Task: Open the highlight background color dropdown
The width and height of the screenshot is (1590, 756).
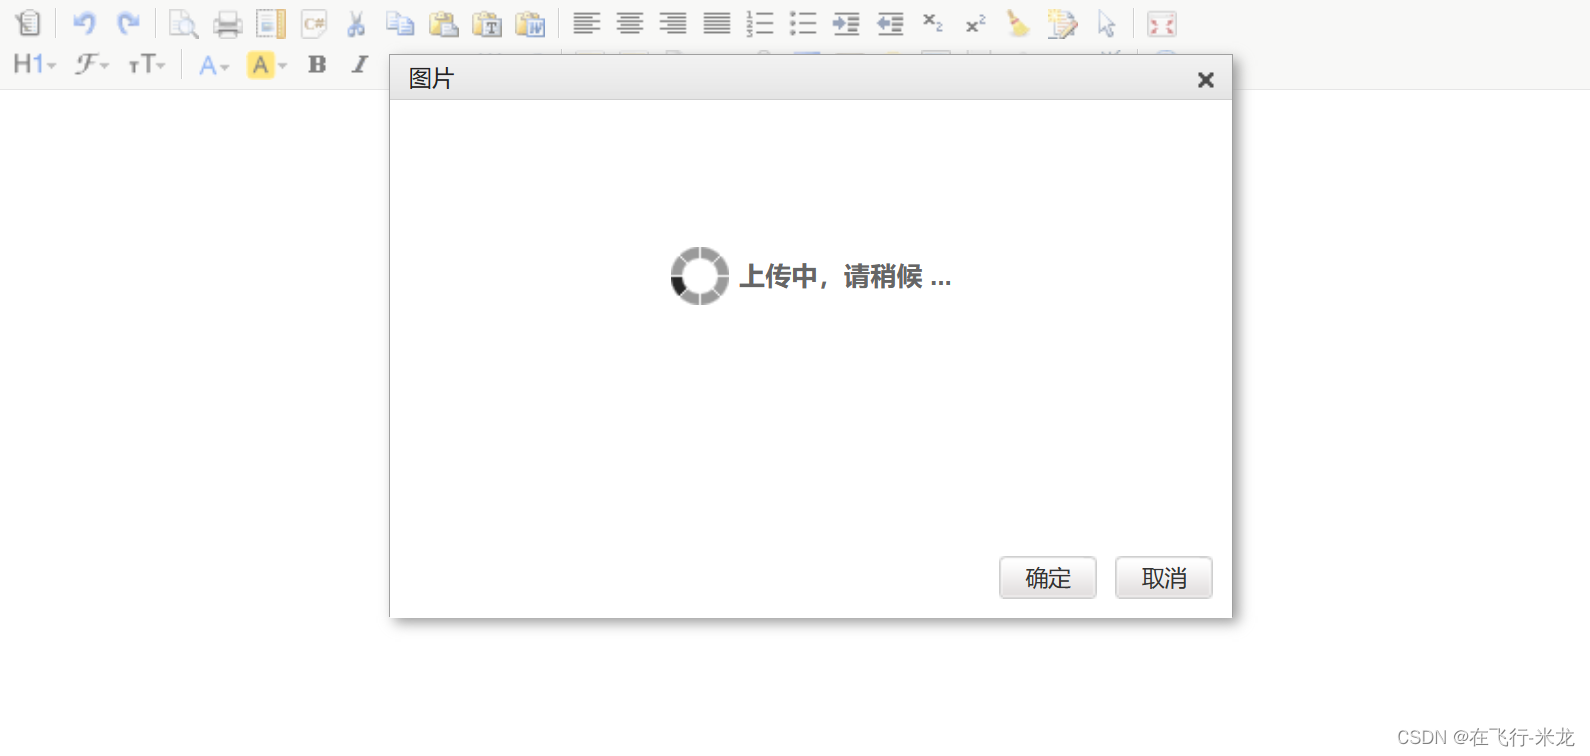Action: 267,65
